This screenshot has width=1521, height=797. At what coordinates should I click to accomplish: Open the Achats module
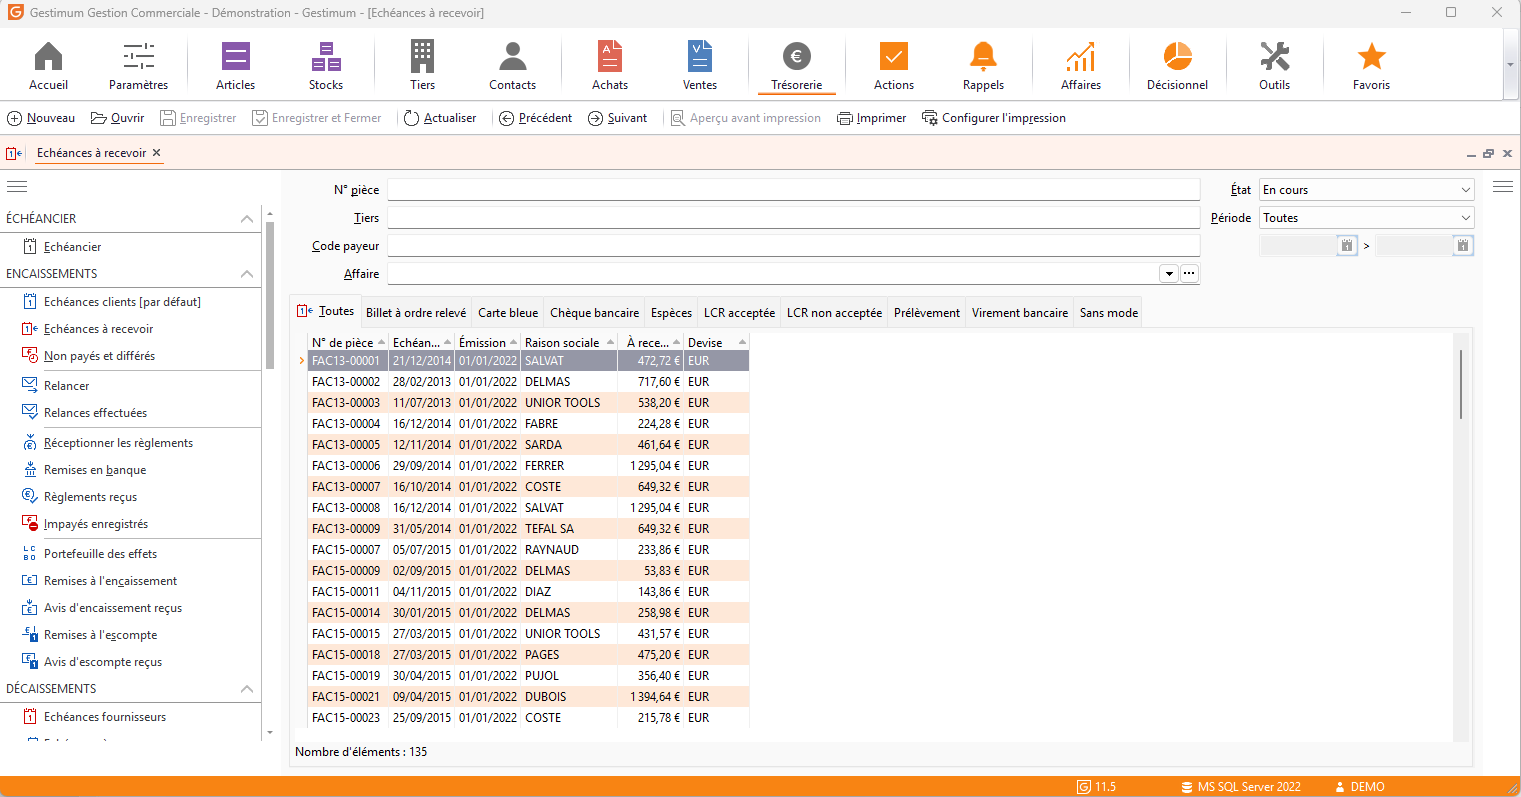610,66
